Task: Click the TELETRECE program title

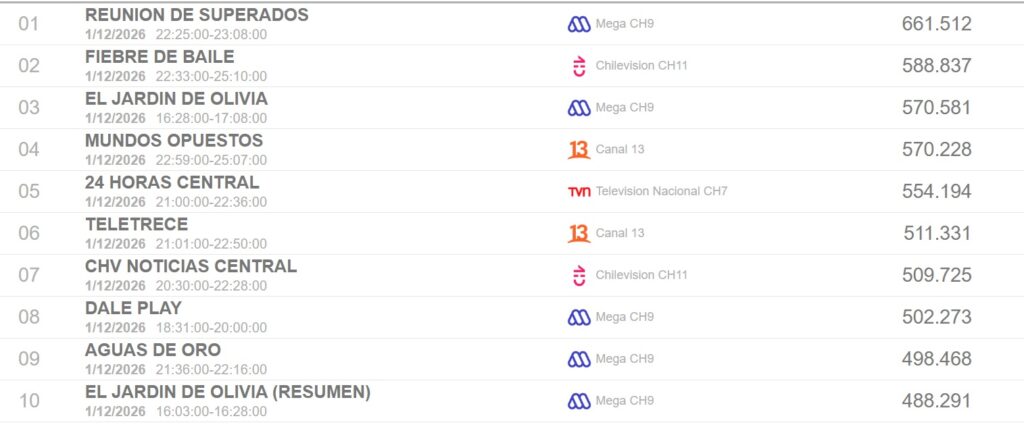Action: (134, 224)
